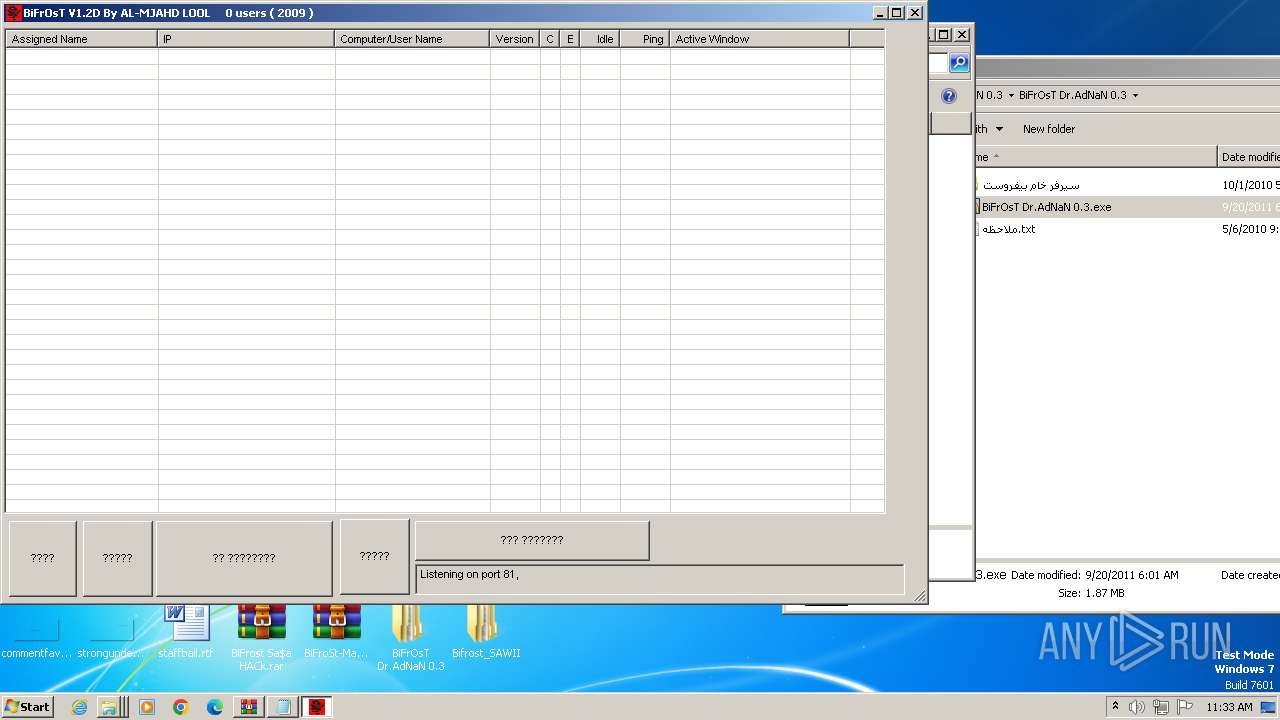Viewport: 1280px width, 720px height.
Task: Click New folder in Explorer toolbar
Action: 1049,129
